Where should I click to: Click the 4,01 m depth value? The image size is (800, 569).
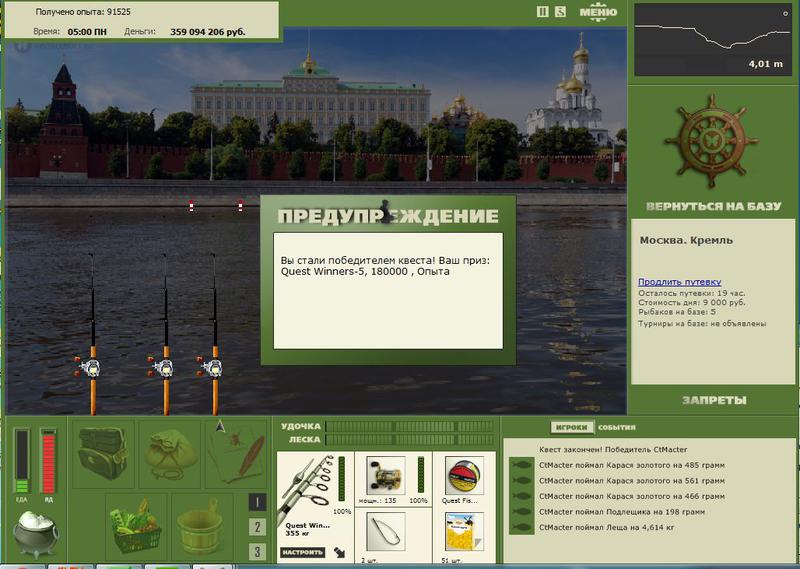pos(765,64)
